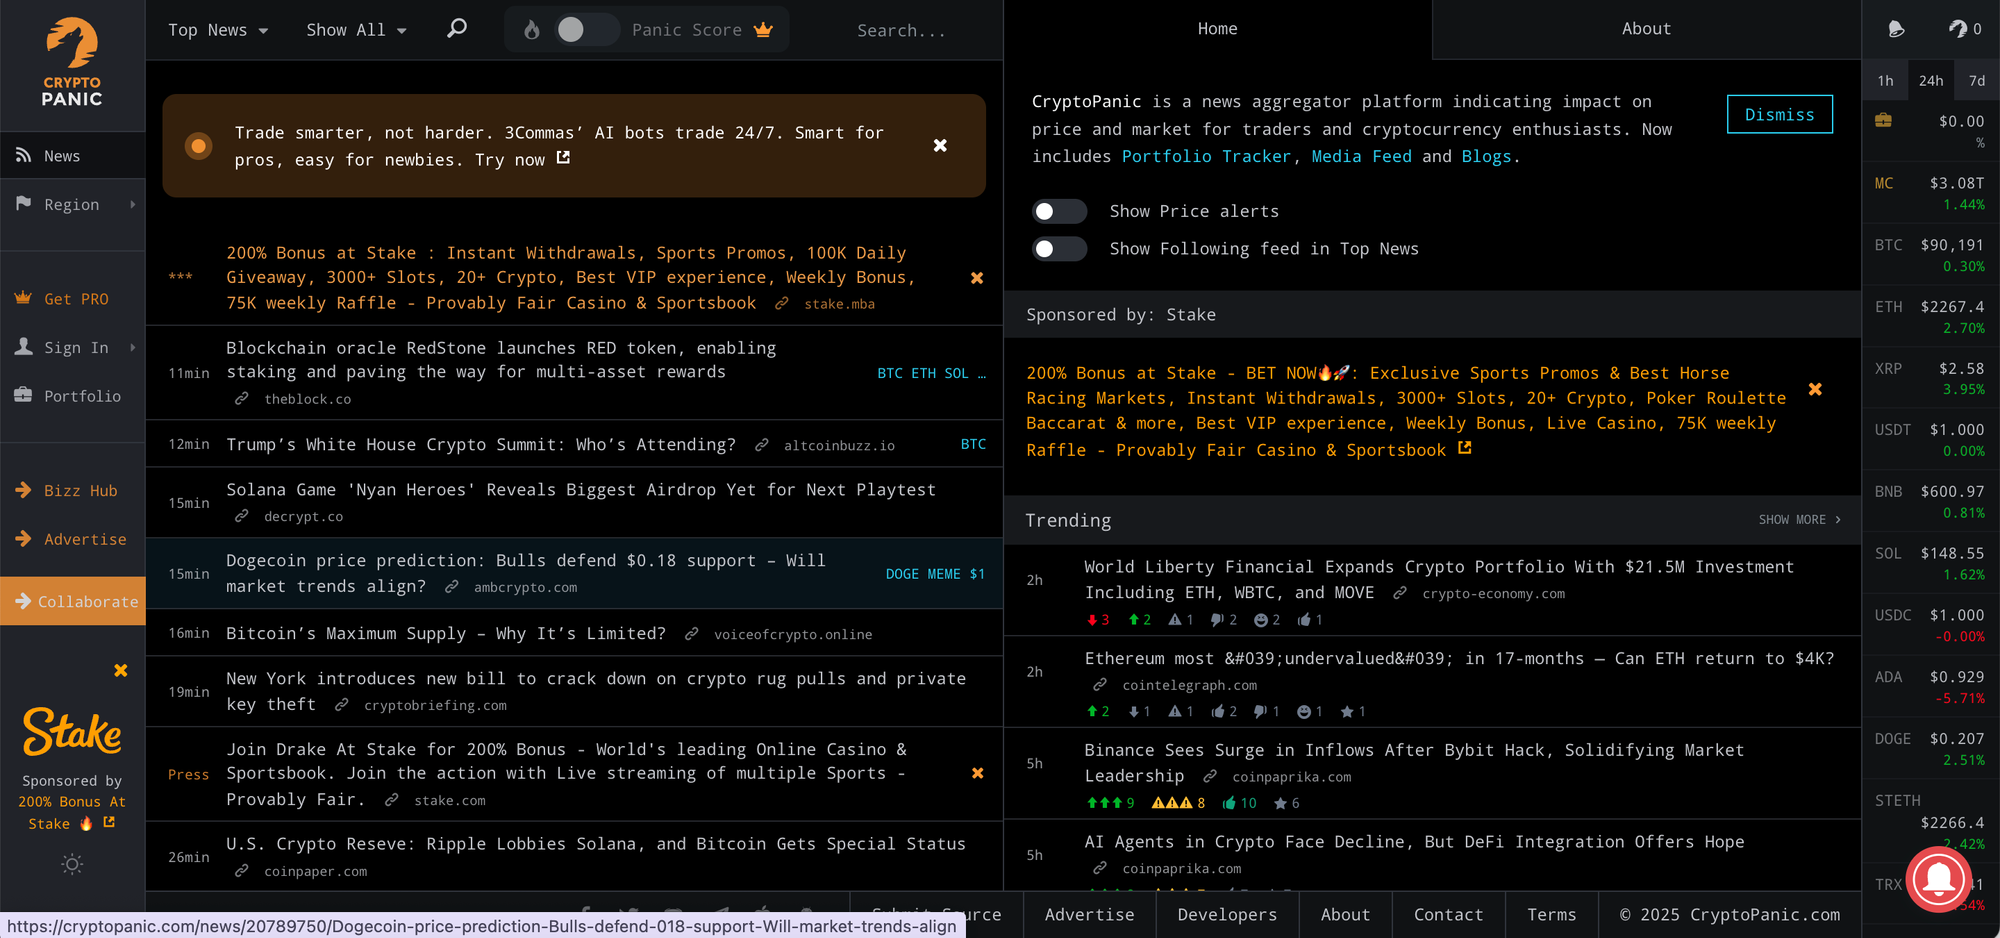This screenshot has width=2000, height=938.
Task: Close the 3Commas ad banner
Action: coord(940,145)
